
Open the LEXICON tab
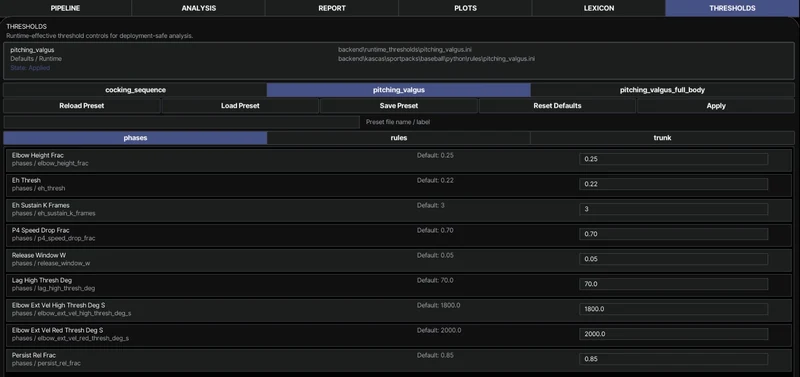click(x=598, y=8)
